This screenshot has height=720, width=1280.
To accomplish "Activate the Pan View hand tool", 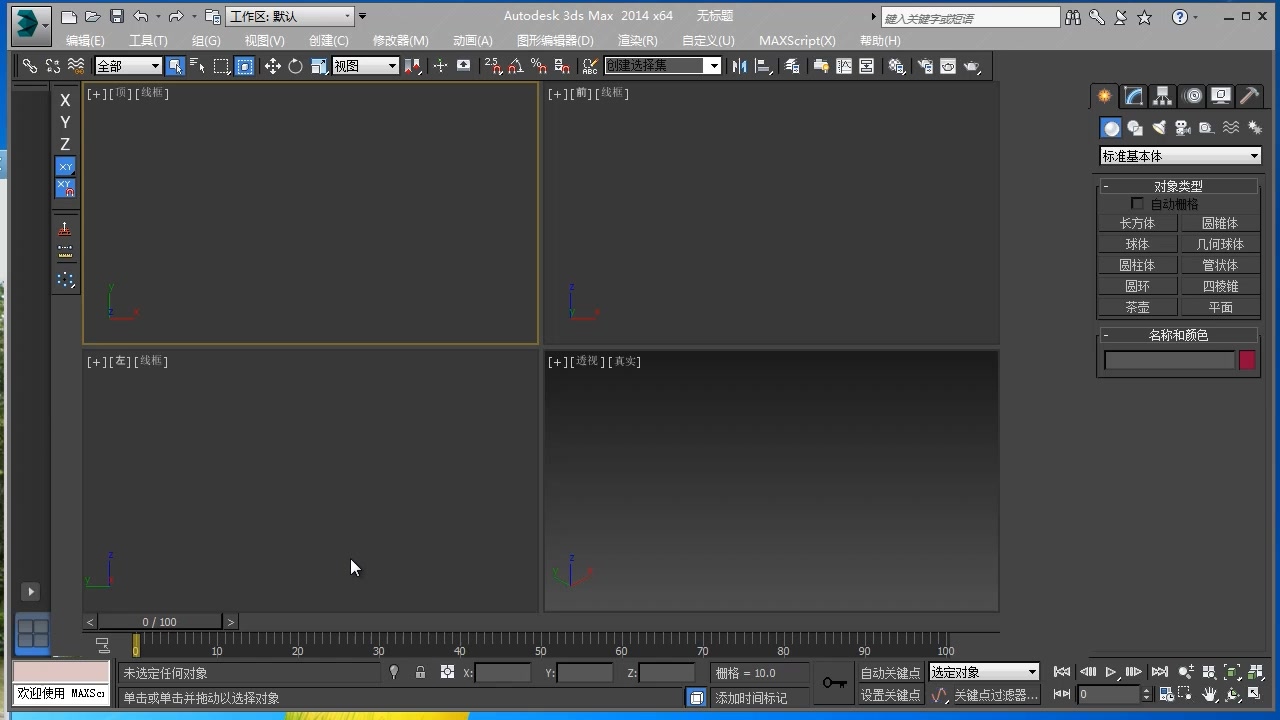I will coord(1209,694).
